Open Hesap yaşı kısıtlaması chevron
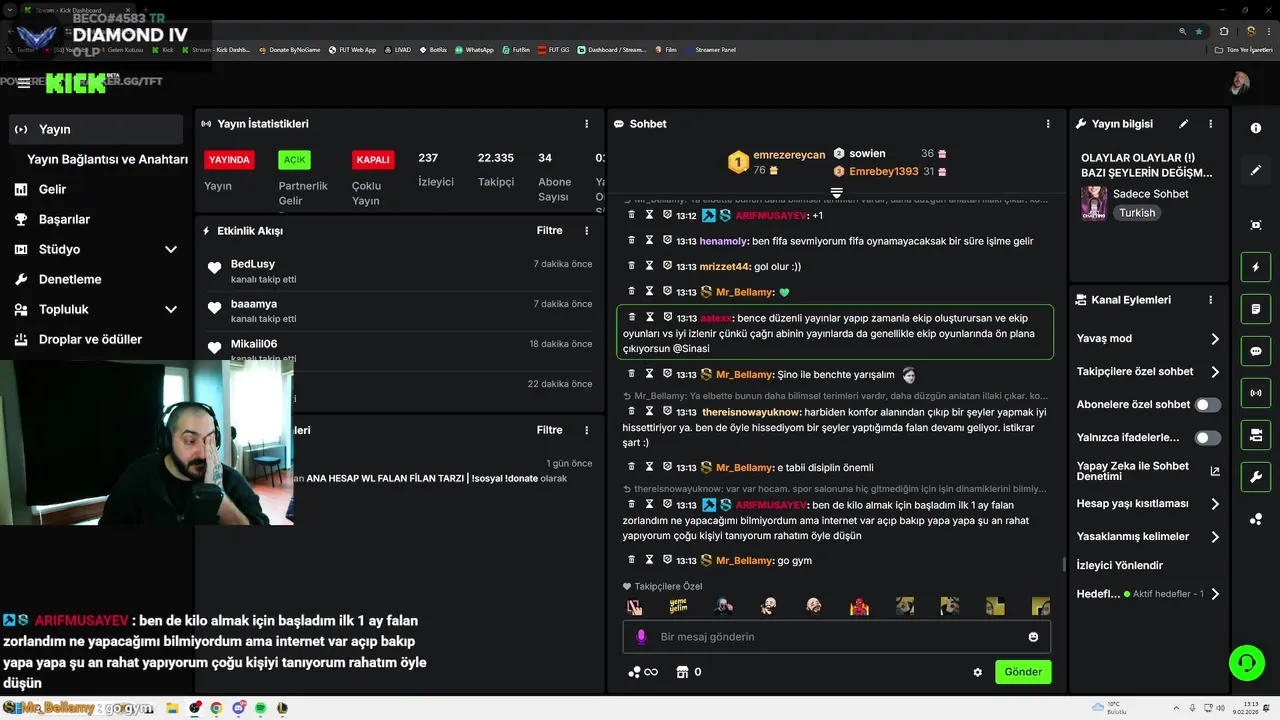This screenshot has height=720, width=1280. point(1215,504)
